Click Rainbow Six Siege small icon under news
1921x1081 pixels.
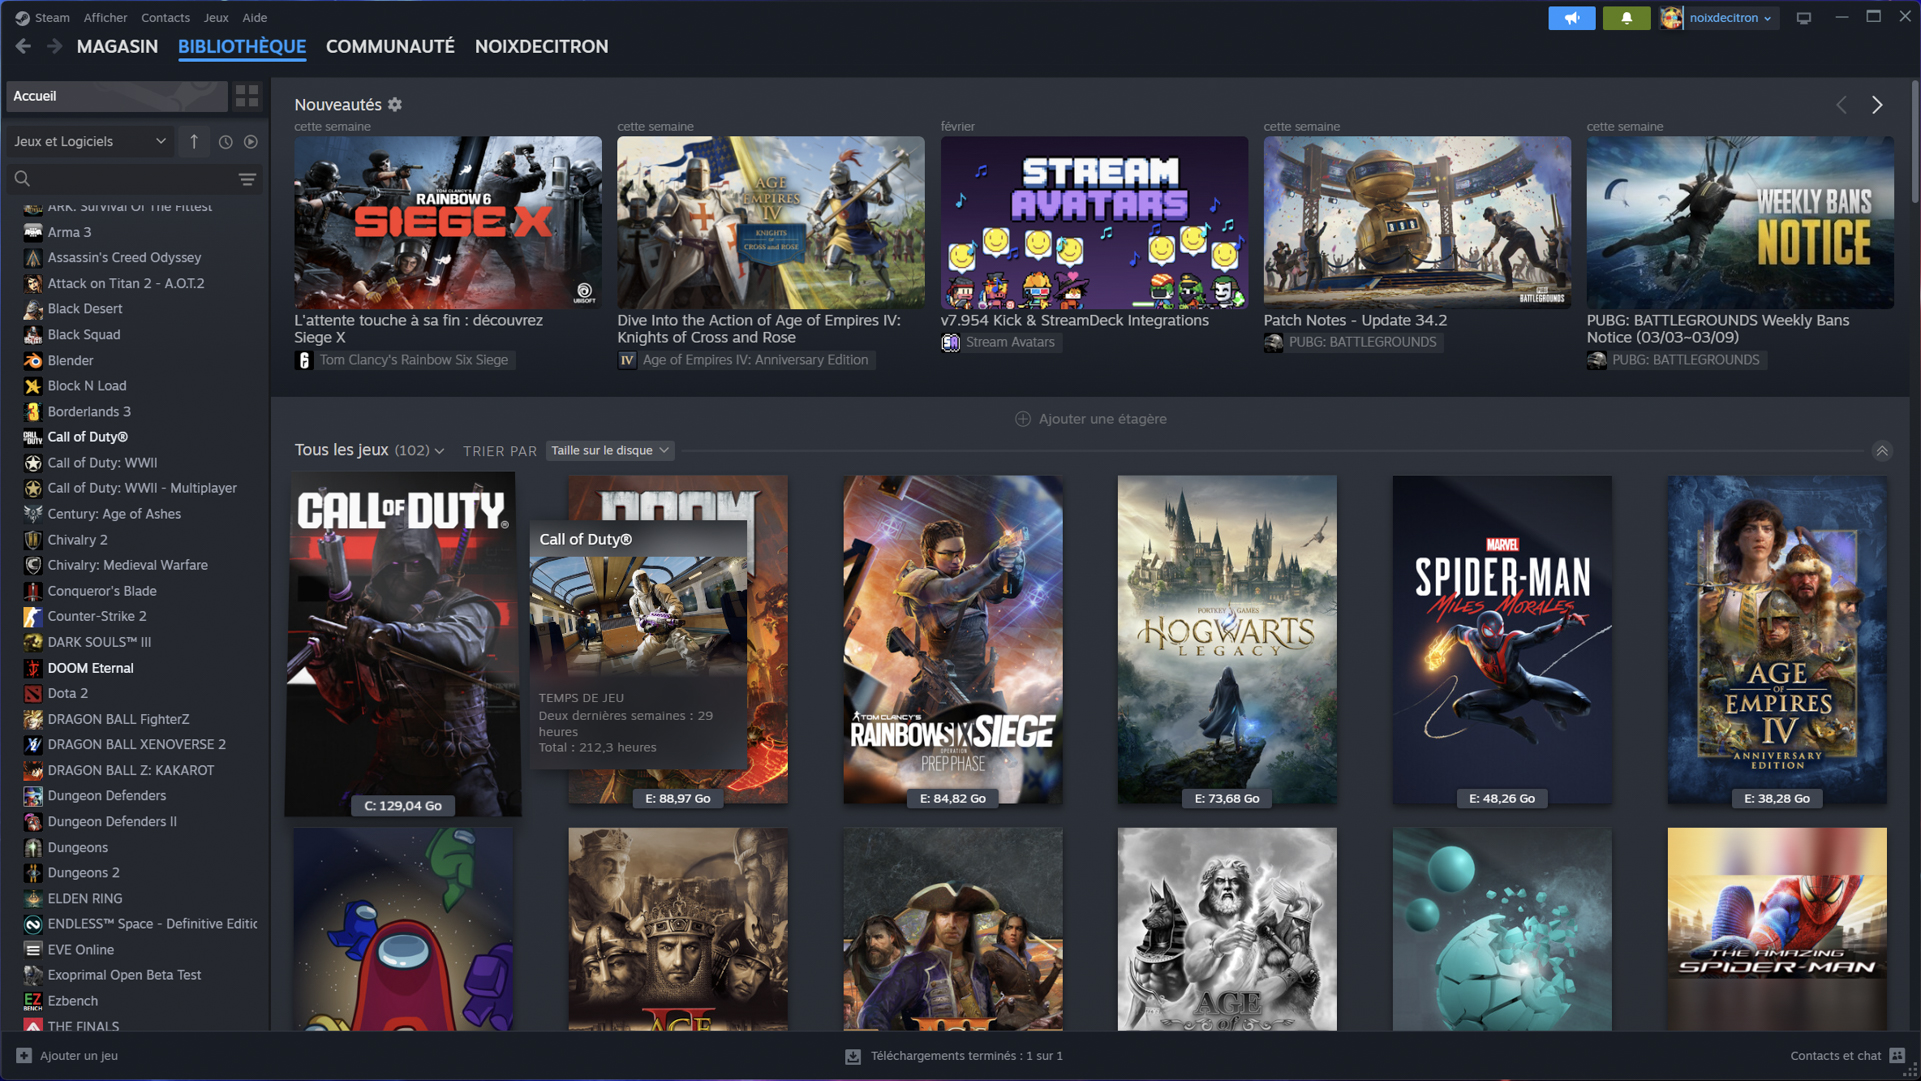pyautogui.click(x=305, y=360)
